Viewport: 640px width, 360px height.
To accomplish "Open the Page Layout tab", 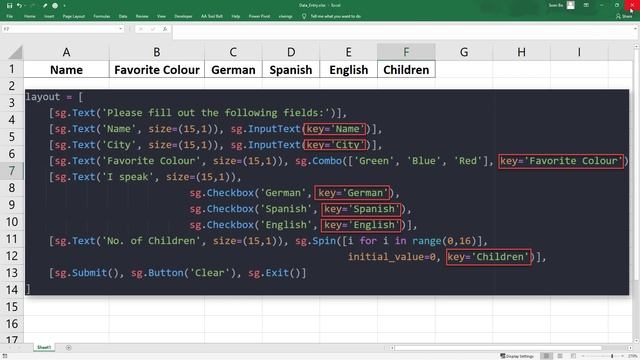I will click(73, 16).
